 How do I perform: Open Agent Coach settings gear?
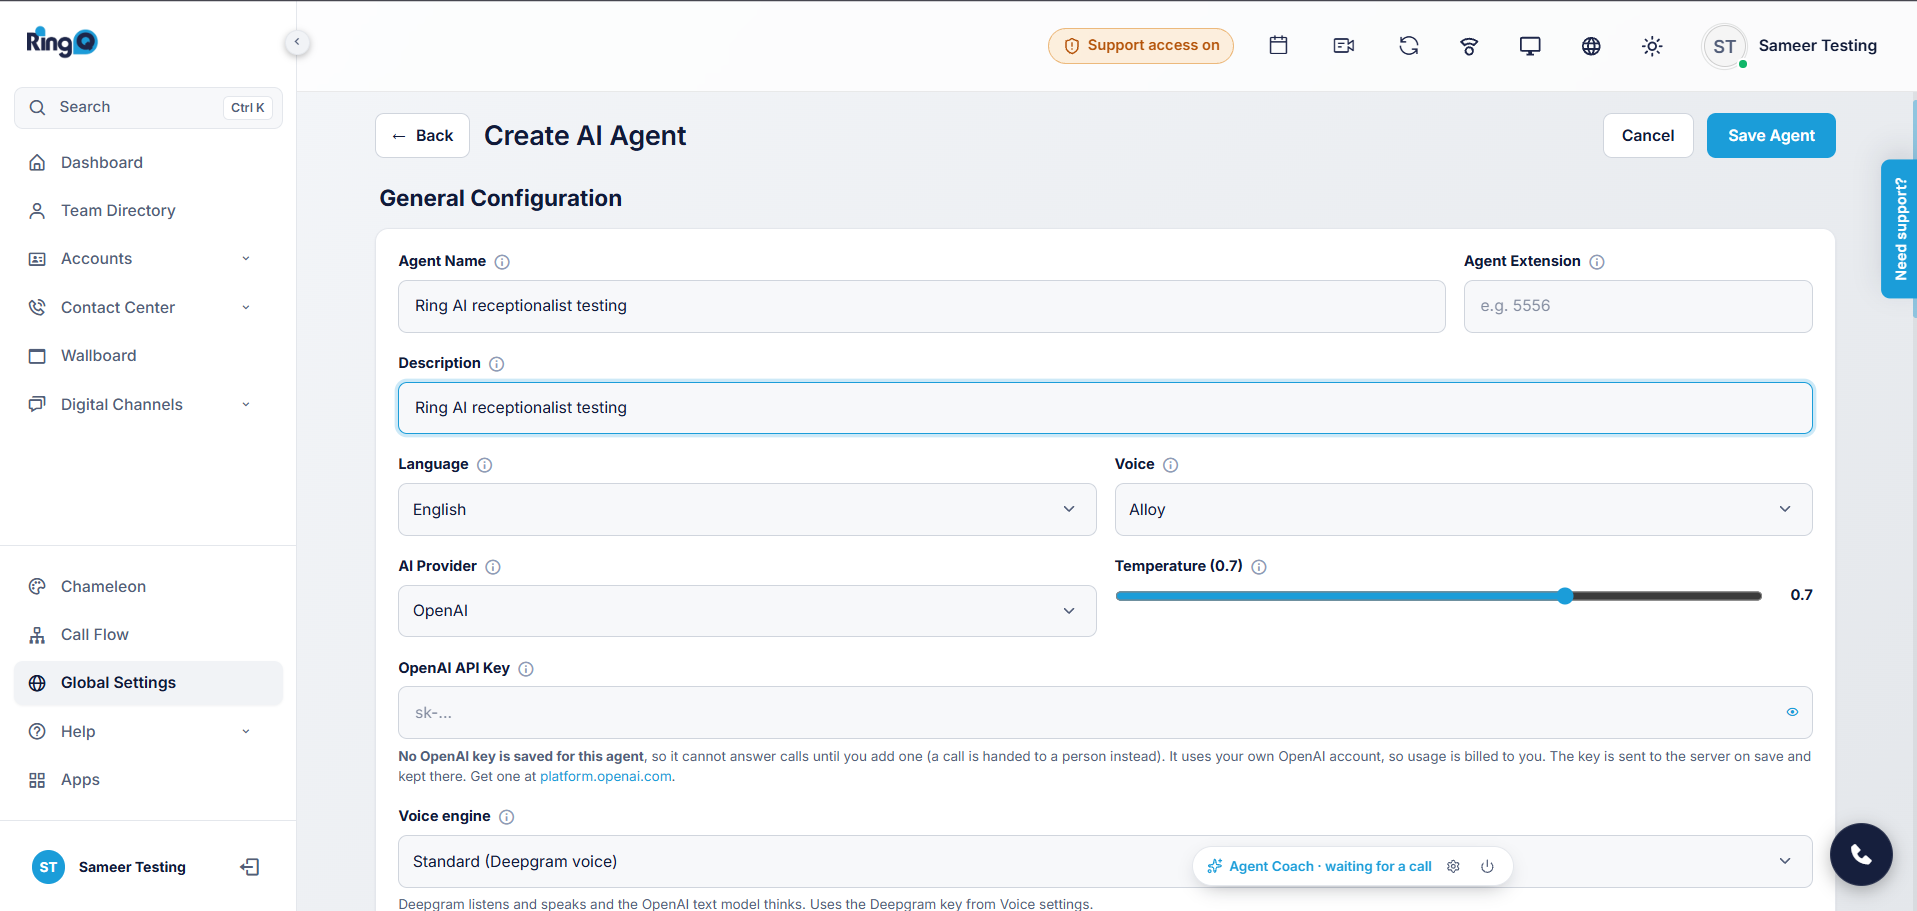[x=1453, y=866]
